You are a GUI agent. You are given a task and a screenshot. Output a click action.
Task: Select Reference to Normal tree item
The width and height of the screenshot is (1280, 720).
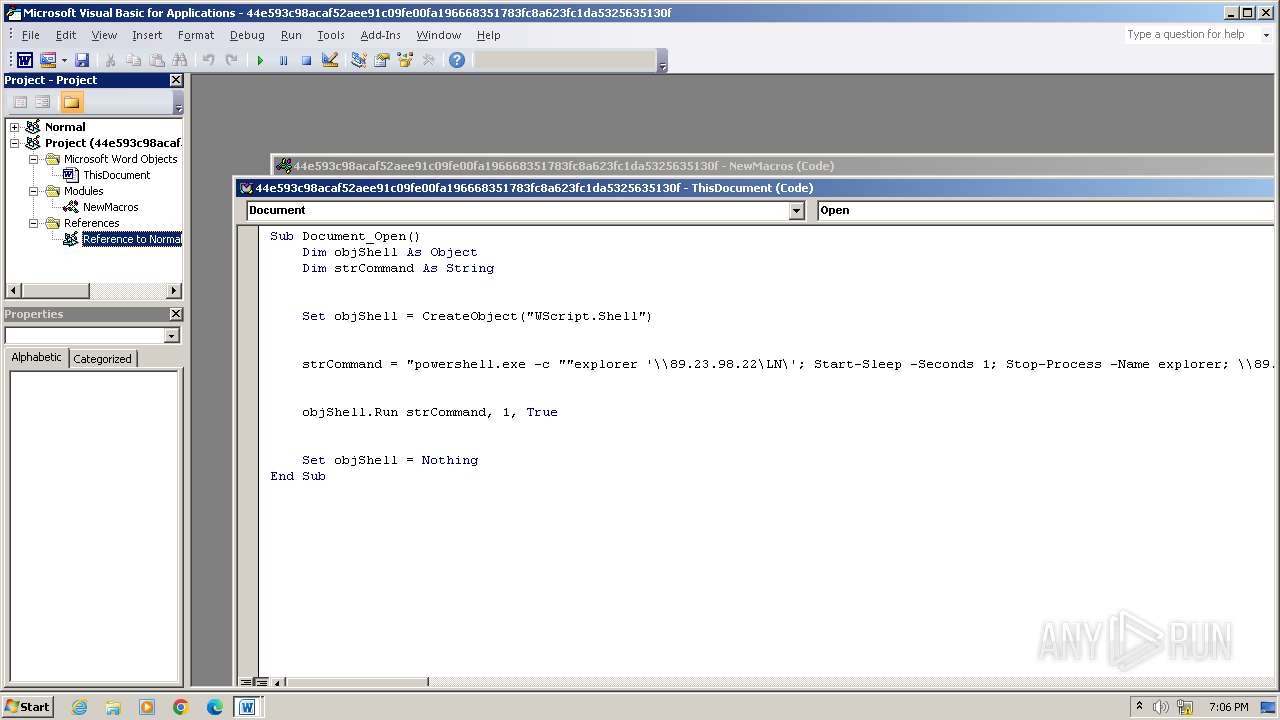tap(132, 239)
